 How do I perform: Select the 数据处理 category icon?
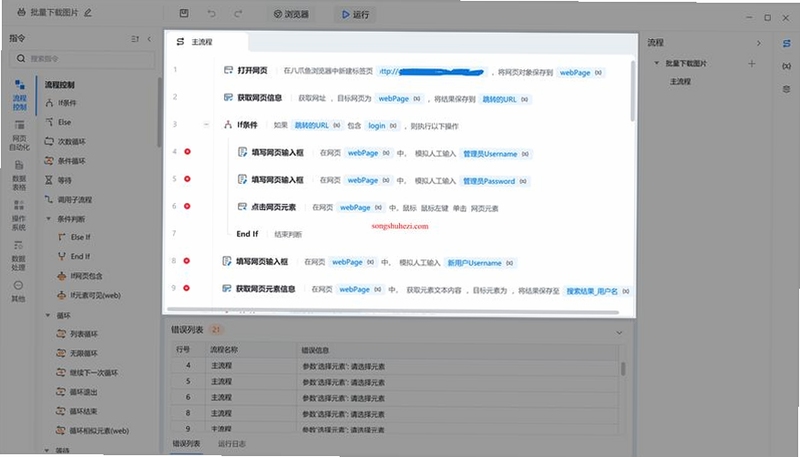click(x=18, y=255)
